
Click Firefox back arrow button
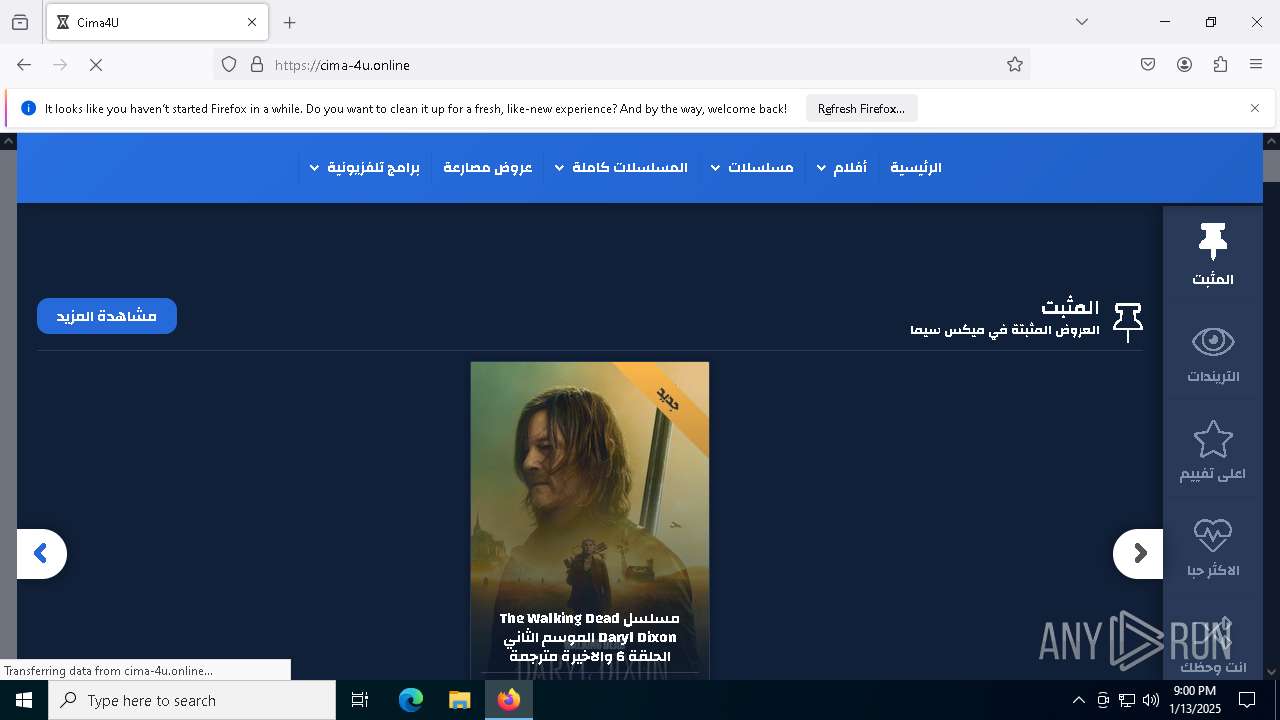[x=24, y=65]
